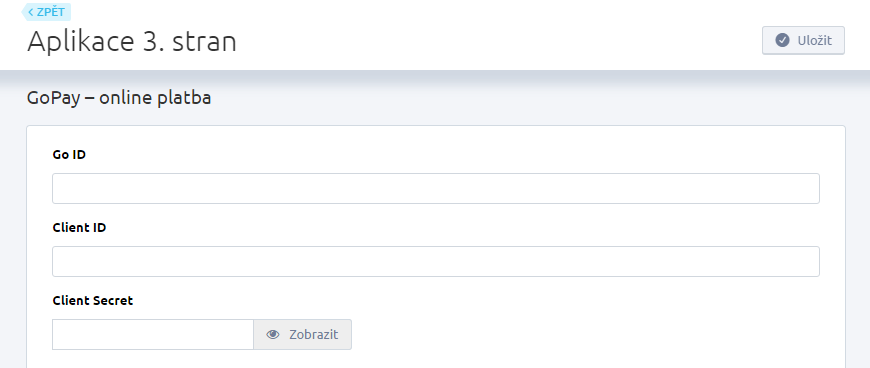Click the eye icon beside Zobrazit
This screenshot has width=870, height=368.
point(272,335)
